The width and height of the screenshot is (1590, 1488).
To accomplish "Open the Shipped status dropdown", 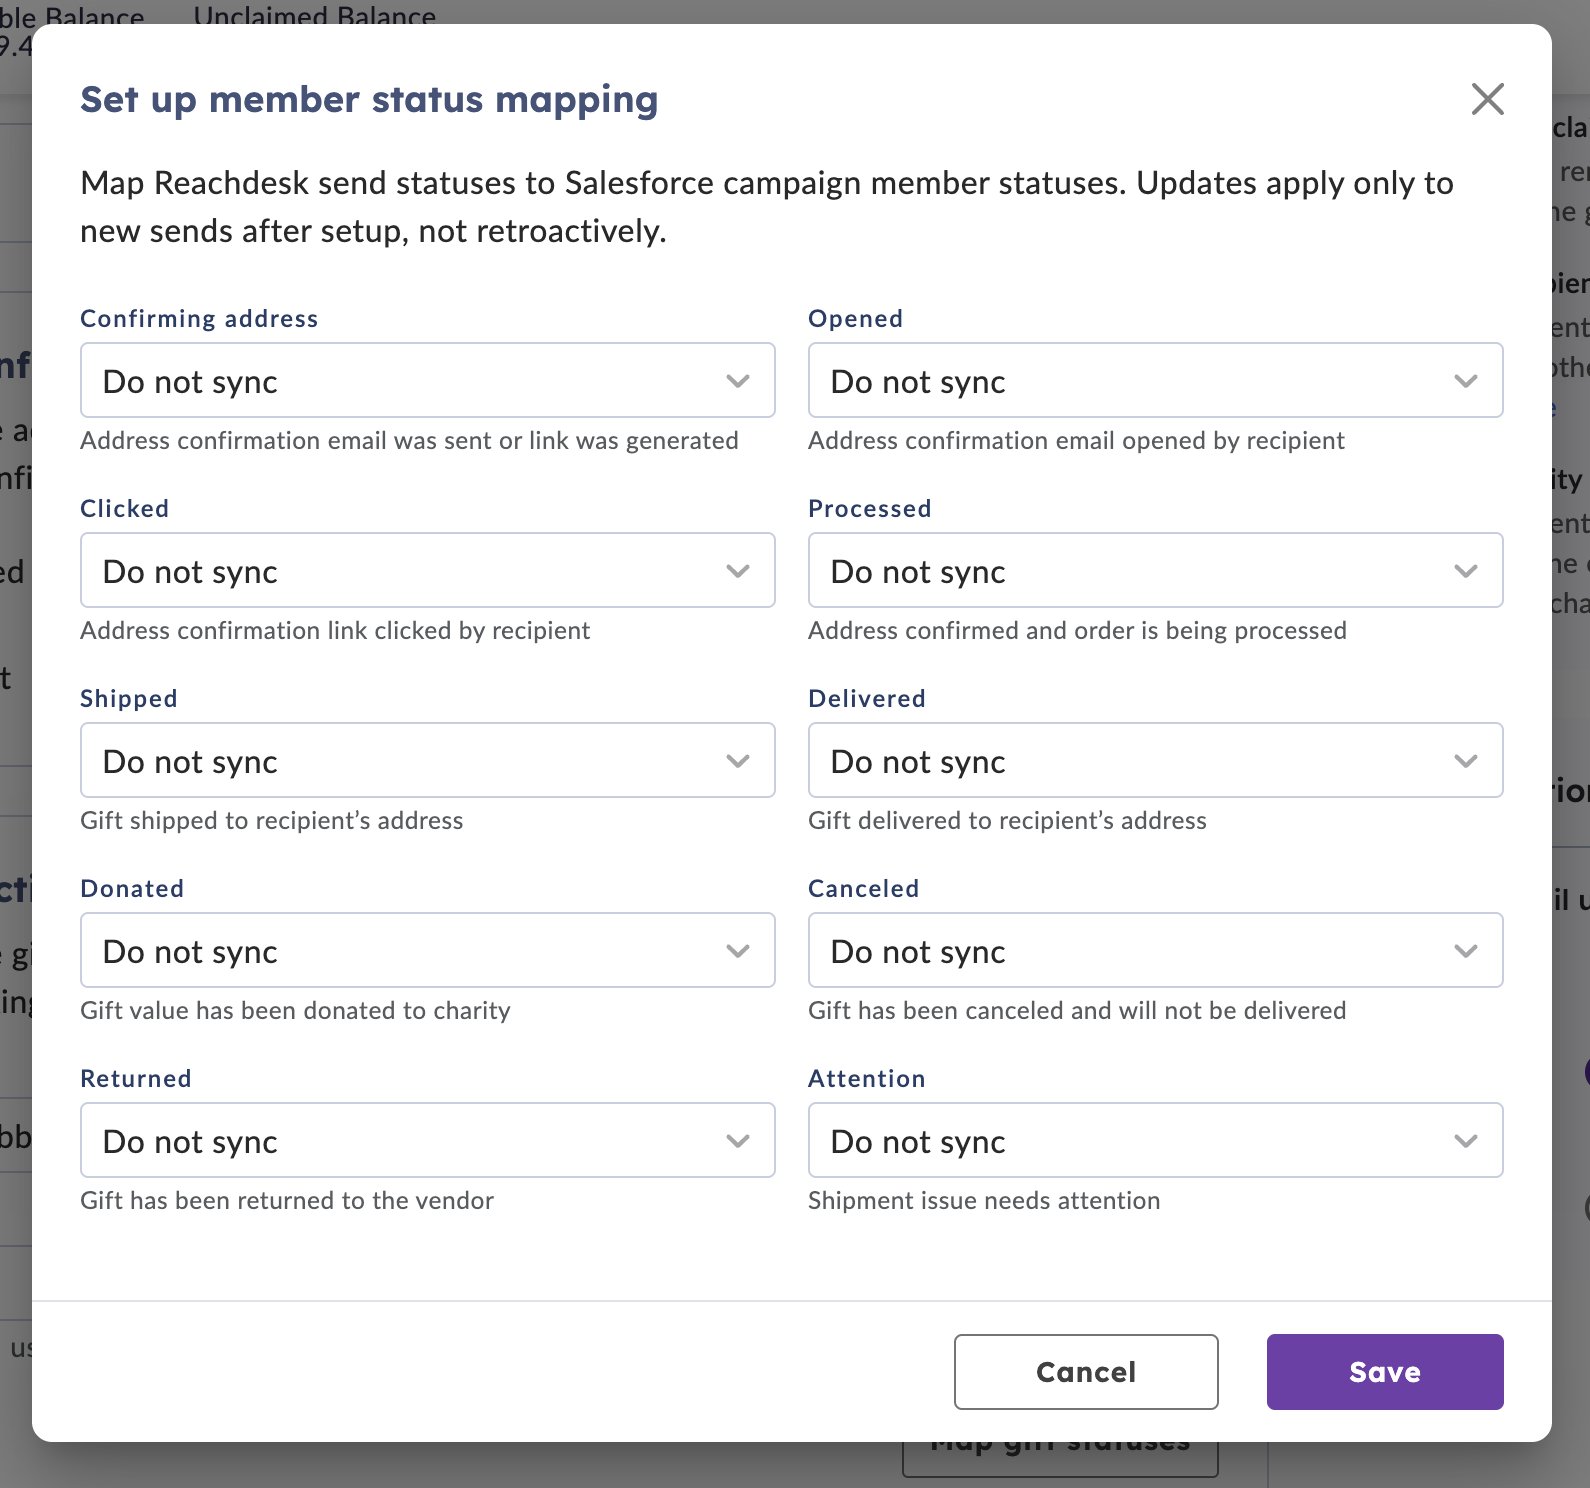I will pyautogui.click(x=427, y=760).
